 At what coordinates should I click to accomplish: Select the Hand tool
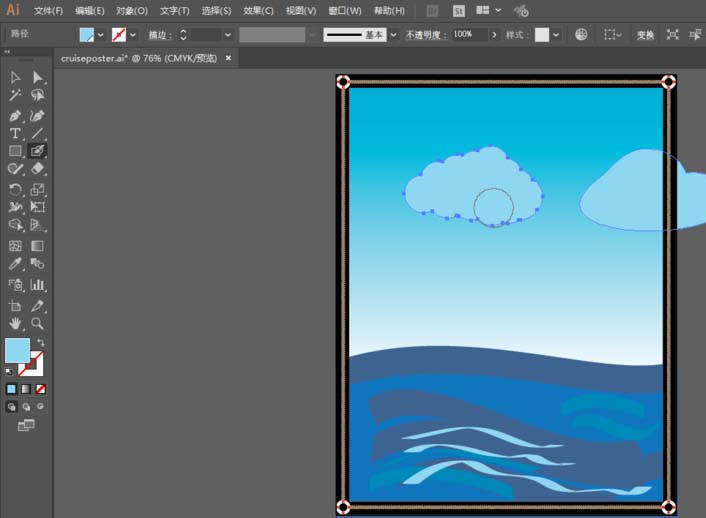tap(15, 323)
